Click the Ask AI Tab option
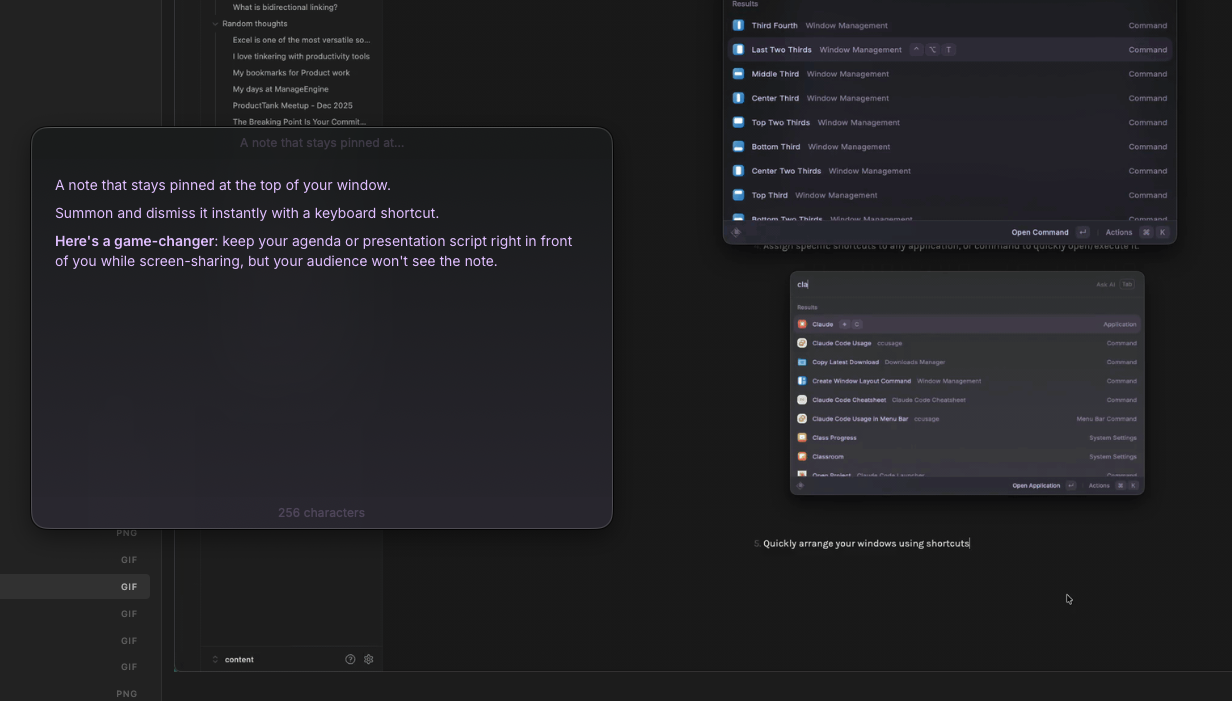 pyautogui.click(x=1114, y=284)
